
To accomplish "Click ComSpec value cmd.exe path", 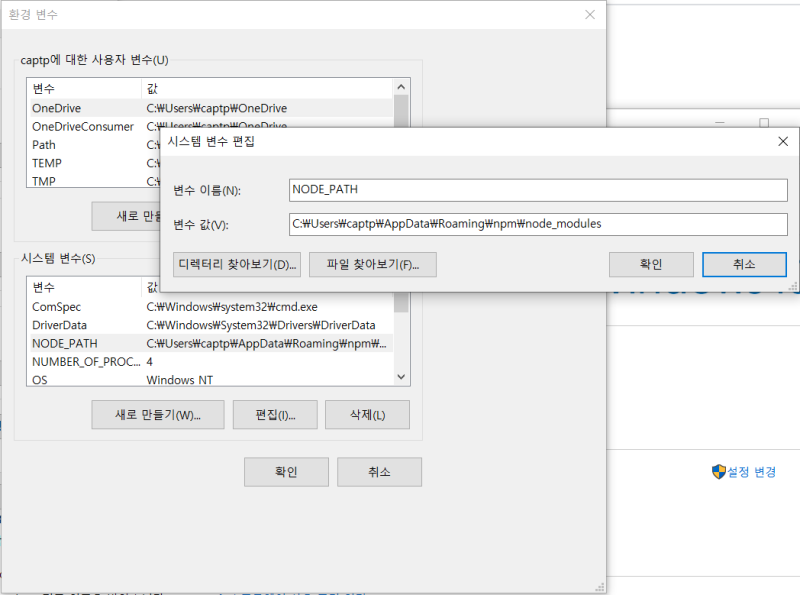I will pos(232,307).
